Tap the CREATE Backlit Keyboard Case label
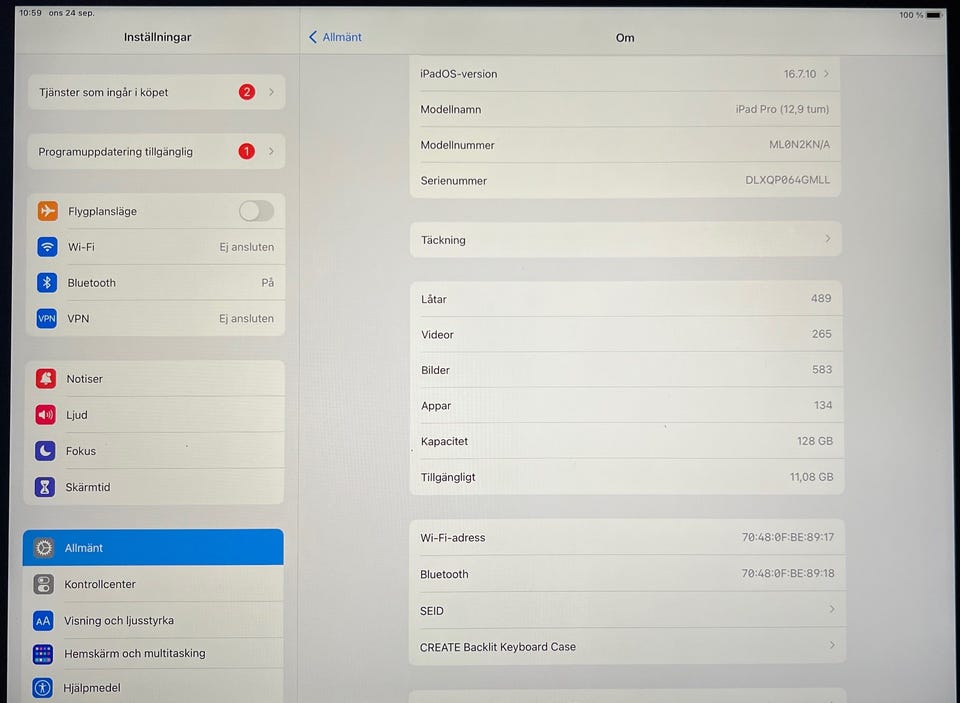The image size is (960, 703). click(x=498, y=647)
